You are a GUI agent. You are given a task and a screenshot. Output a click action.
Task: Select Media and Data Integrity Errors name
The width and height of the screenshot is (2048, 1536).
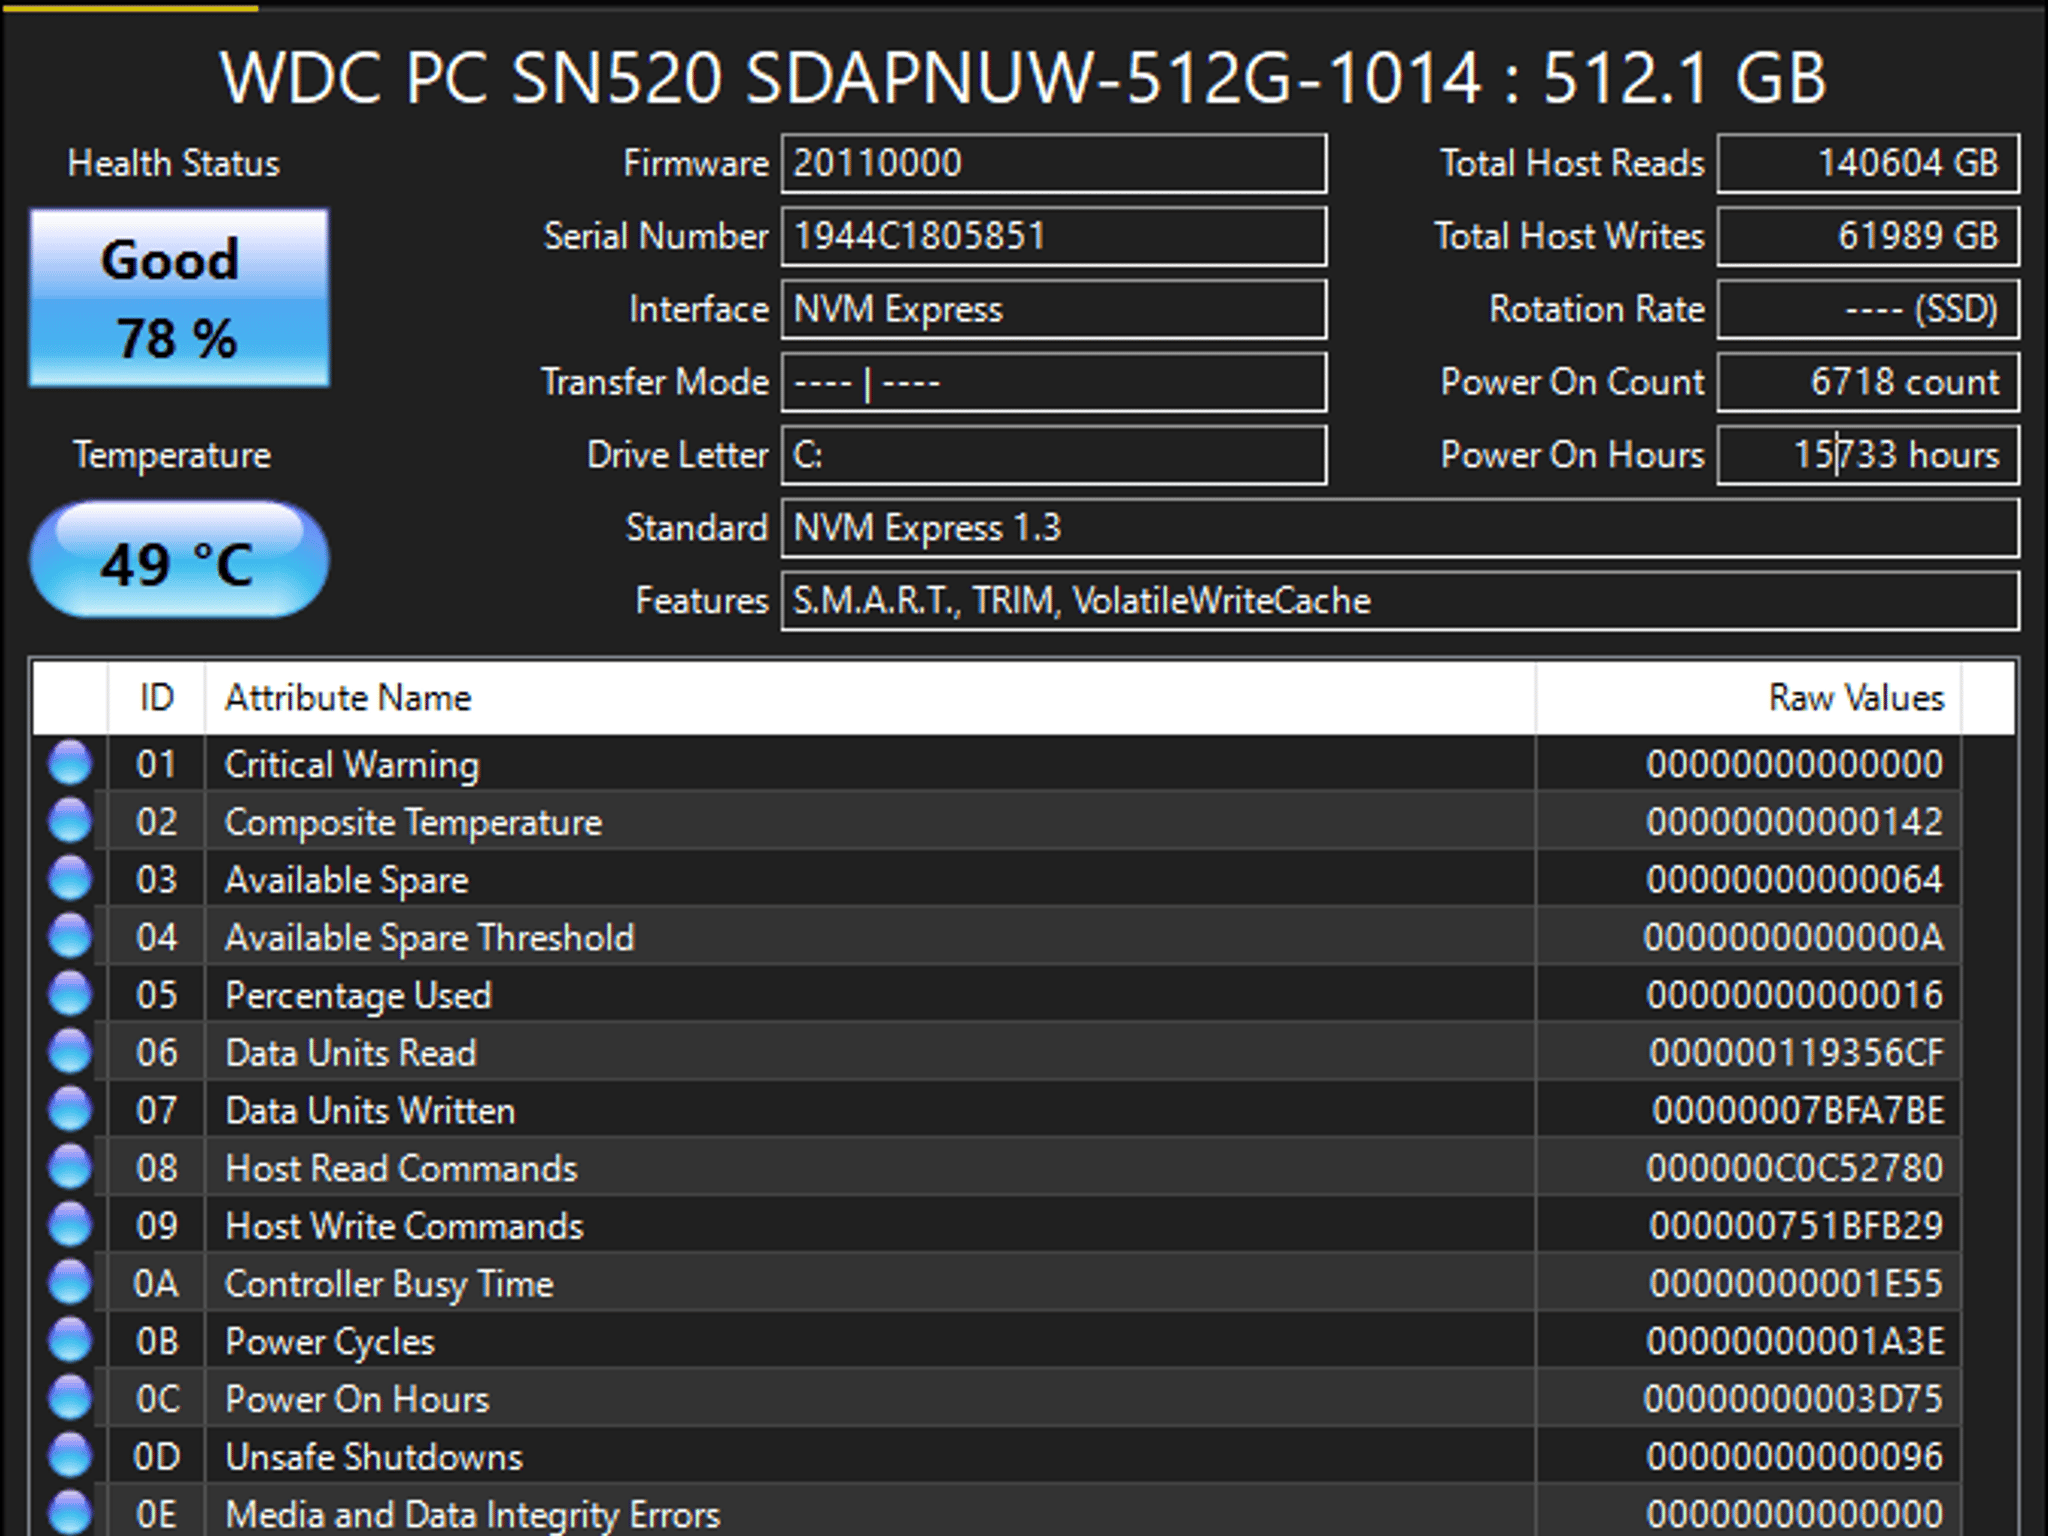pyautogui.click(x=472, y=1515)
